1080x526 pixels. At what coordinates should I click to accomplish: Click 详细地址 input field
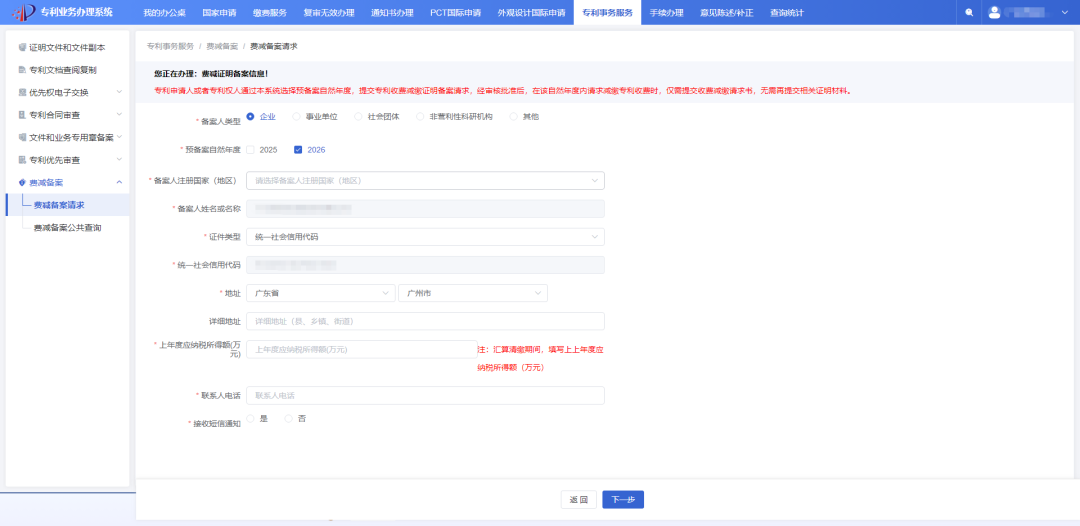[425, 322]
